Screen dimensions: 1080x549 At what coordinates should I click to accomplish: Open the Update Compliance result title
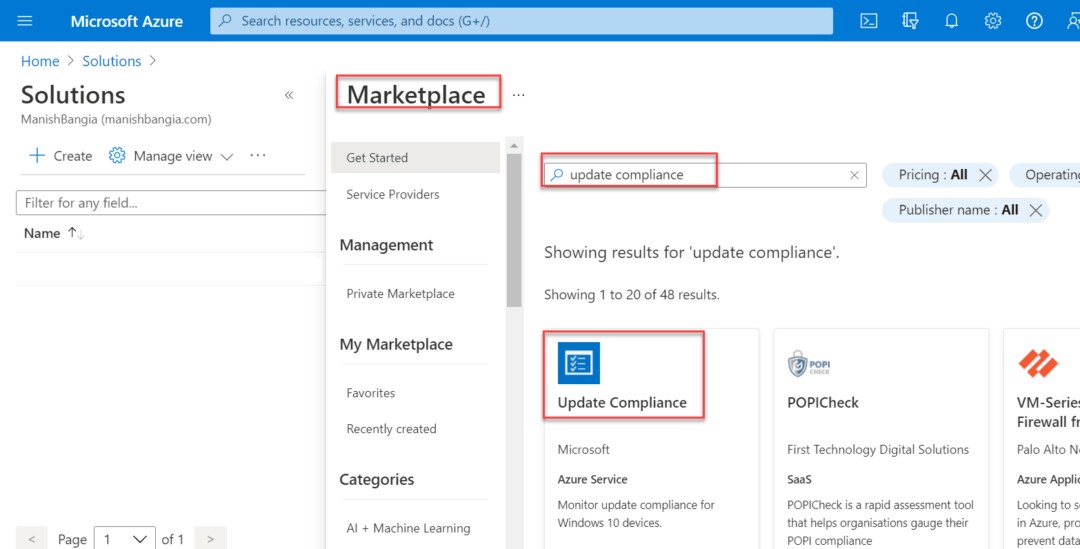[622, 402]
